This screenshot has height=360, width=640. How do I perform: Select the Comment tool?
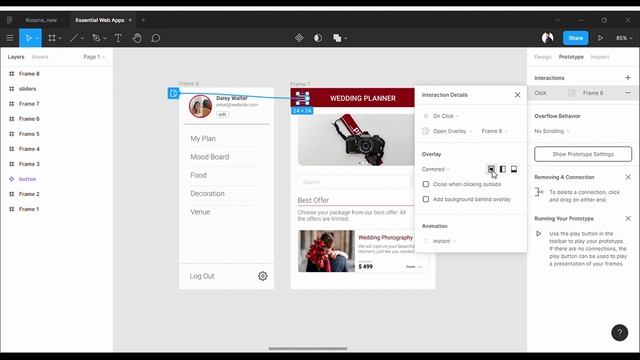[156, 38]
